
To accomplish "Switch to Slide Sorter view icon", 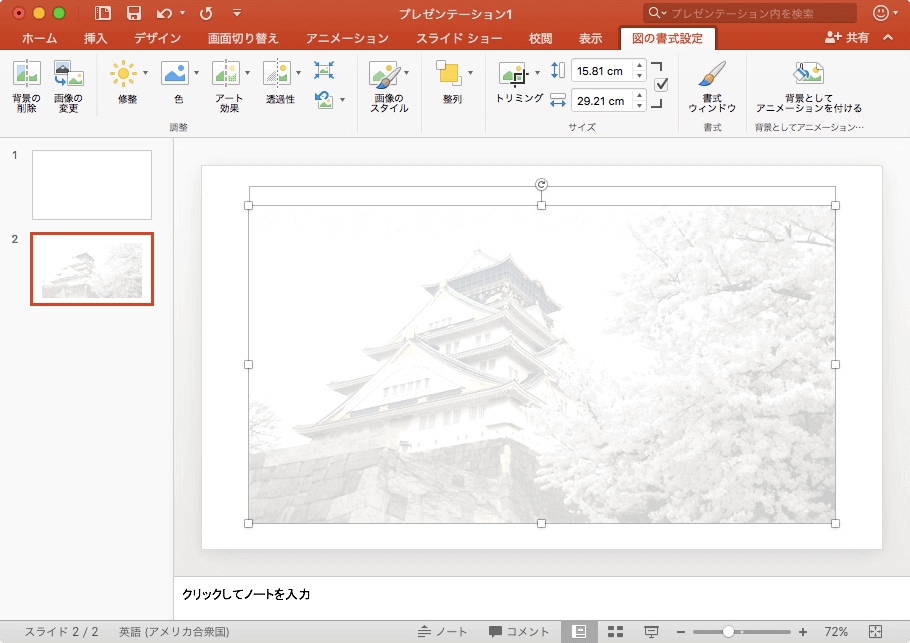I will (x=615, y=631).
